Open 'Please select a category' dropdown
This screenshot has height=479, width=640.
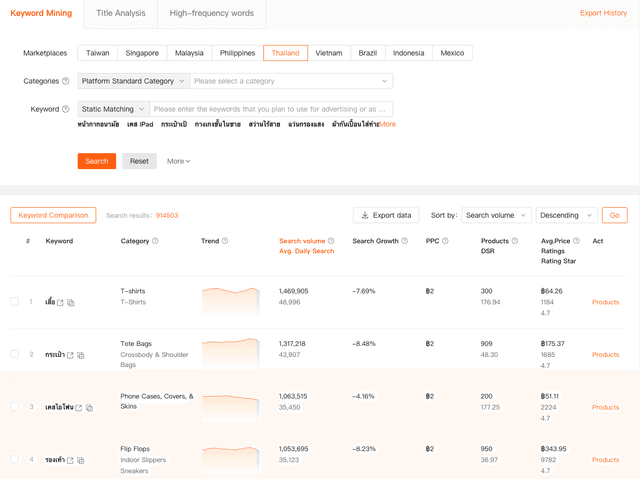click(291, 81)
